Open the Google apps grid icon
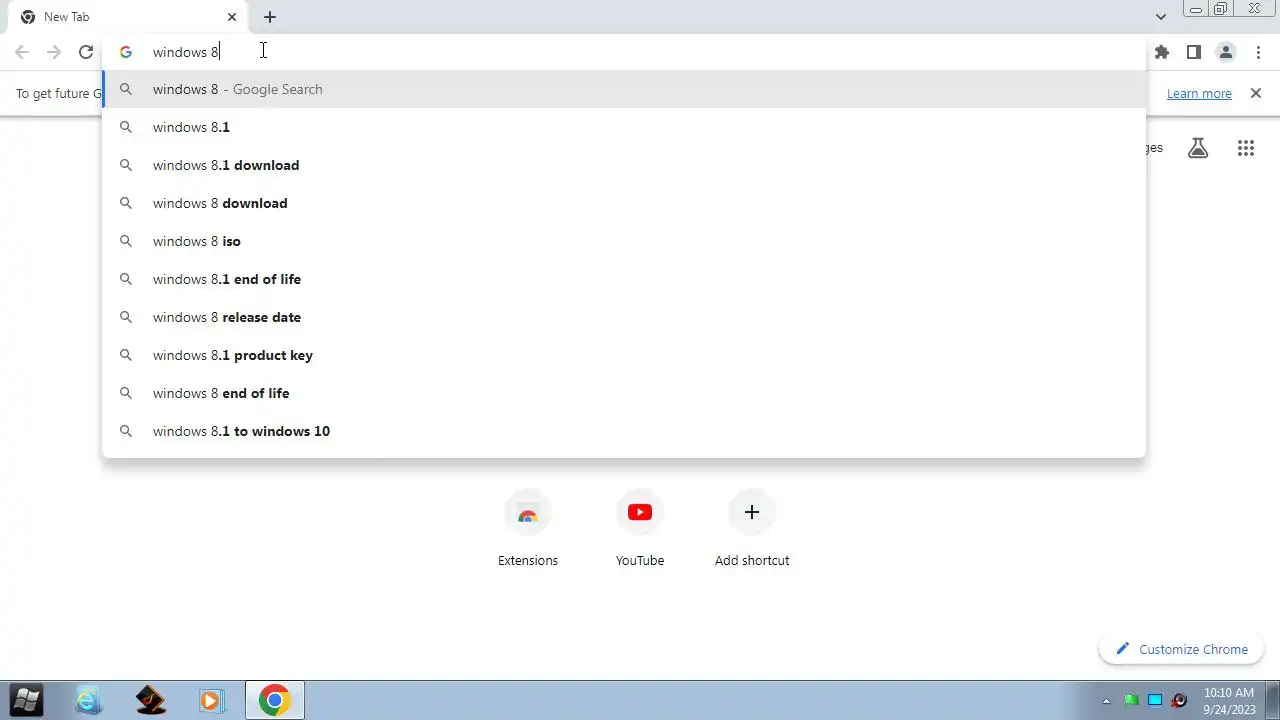Screen dimensions: 1280x720 click(1246, 148)
